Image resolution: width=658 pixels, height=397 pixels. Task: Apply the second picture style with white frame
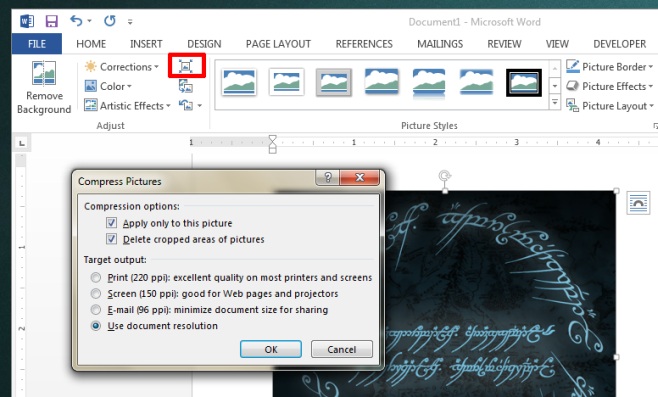click(287, 82)
